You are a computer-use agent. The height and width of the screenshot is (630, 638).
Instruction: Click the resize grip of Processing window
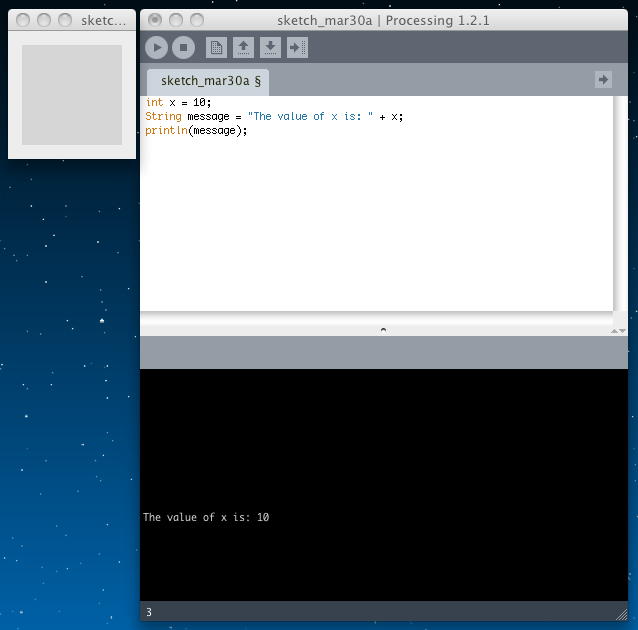pos(620,612)
